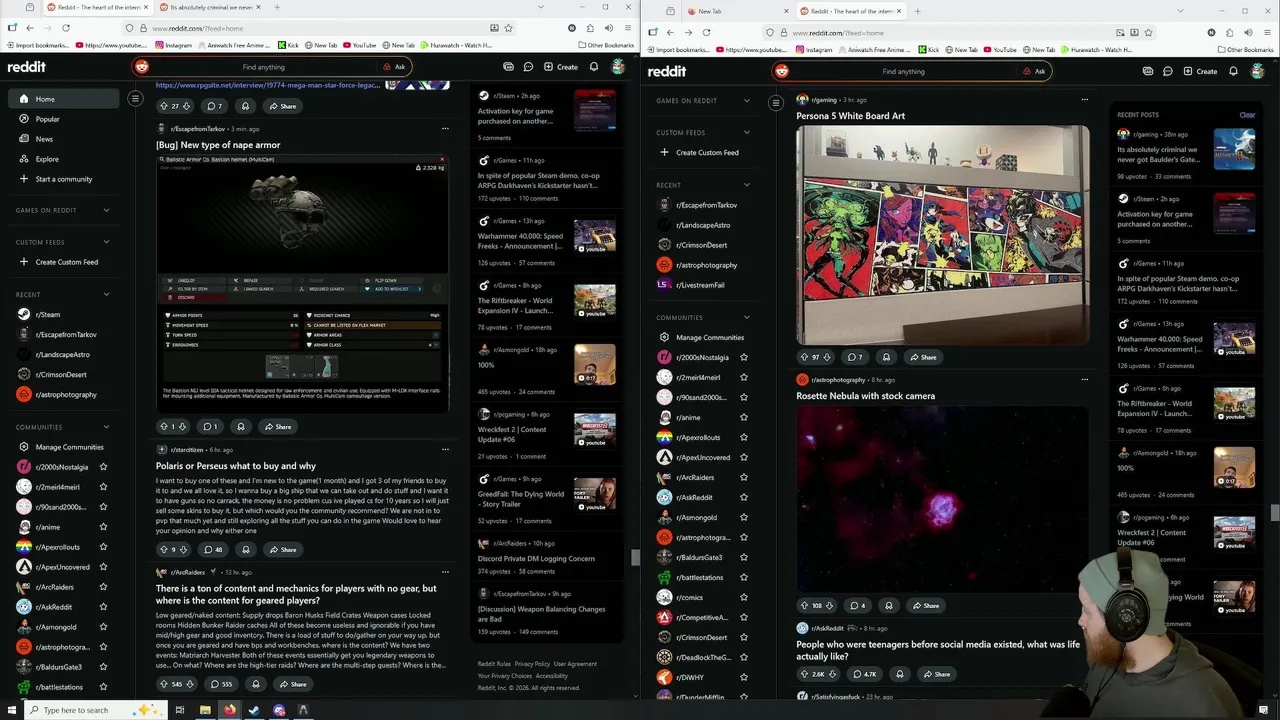Collapse navigation sidebar button in left window
This screenshot has width=1280, height=720.
[x=135, y=98]
